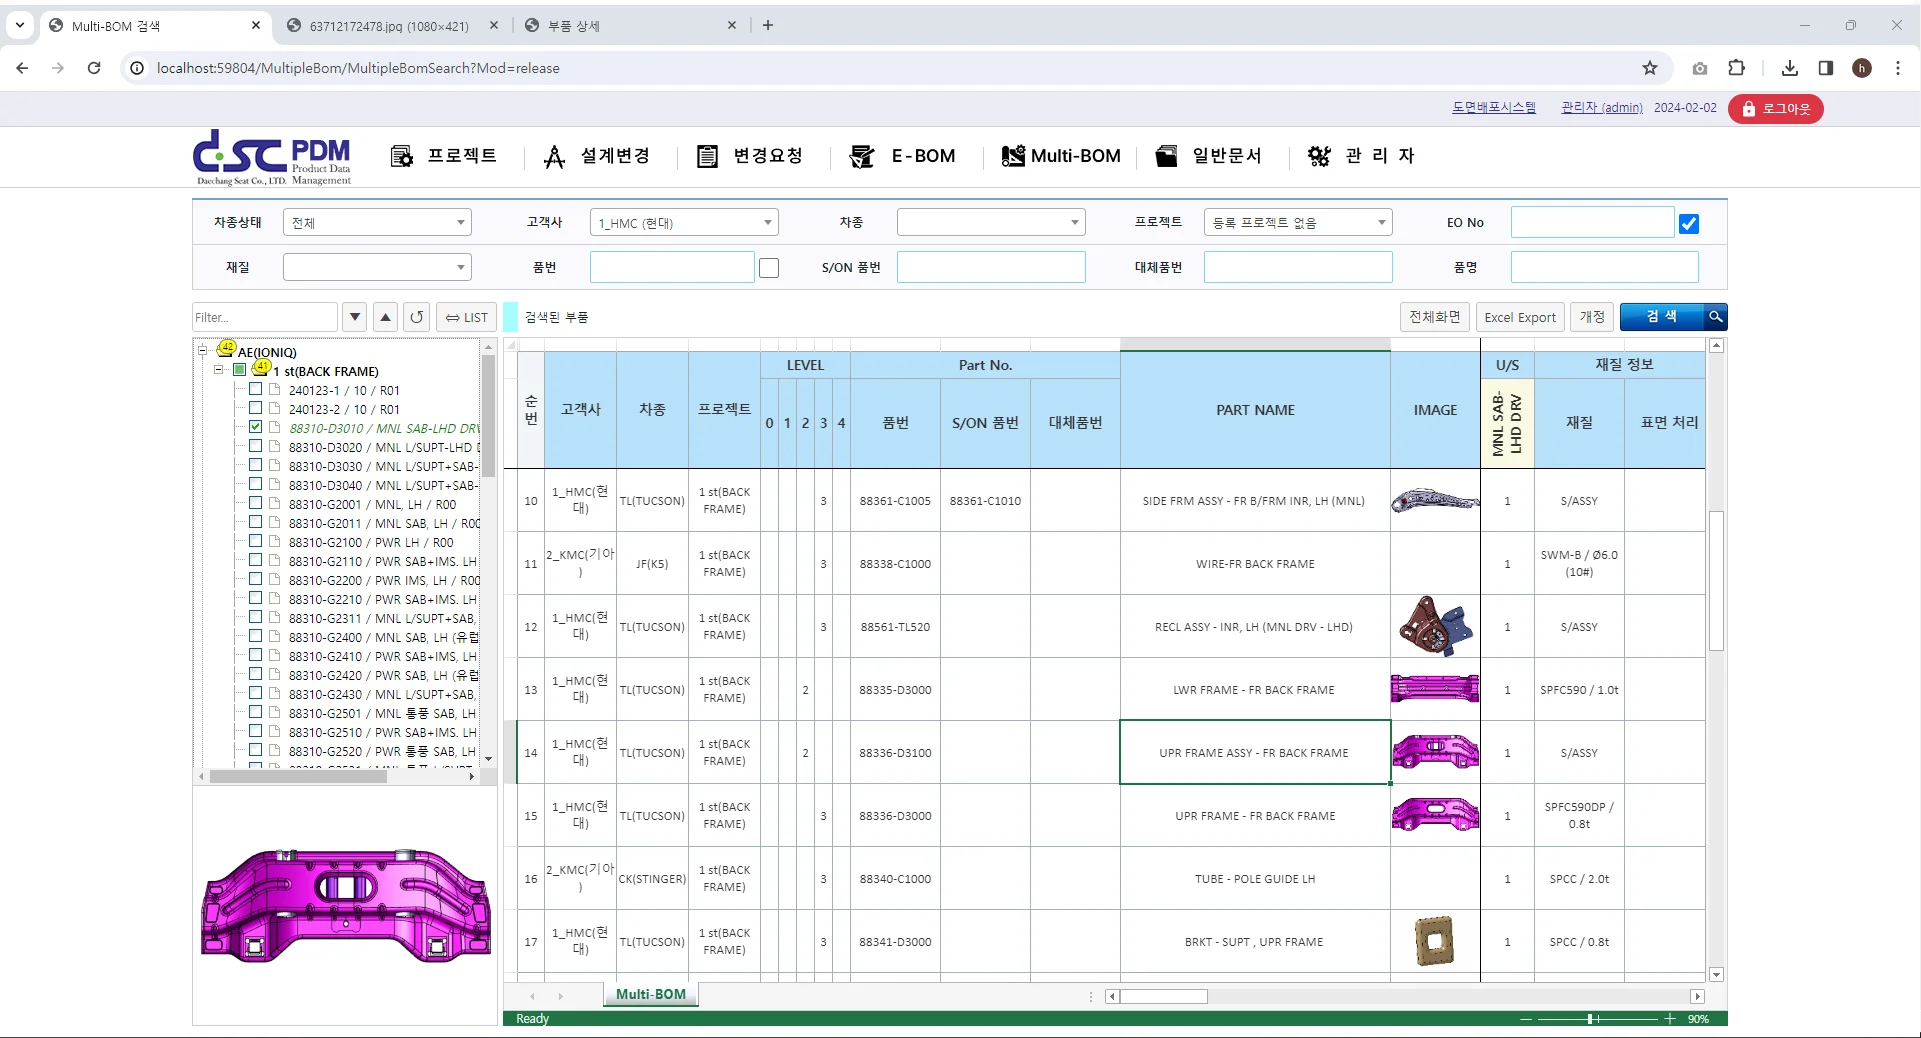Check the 240123-1 / 10 / R01 item
The width and height of the screenshot is (1921, 1038).
[x=256, y=389]
